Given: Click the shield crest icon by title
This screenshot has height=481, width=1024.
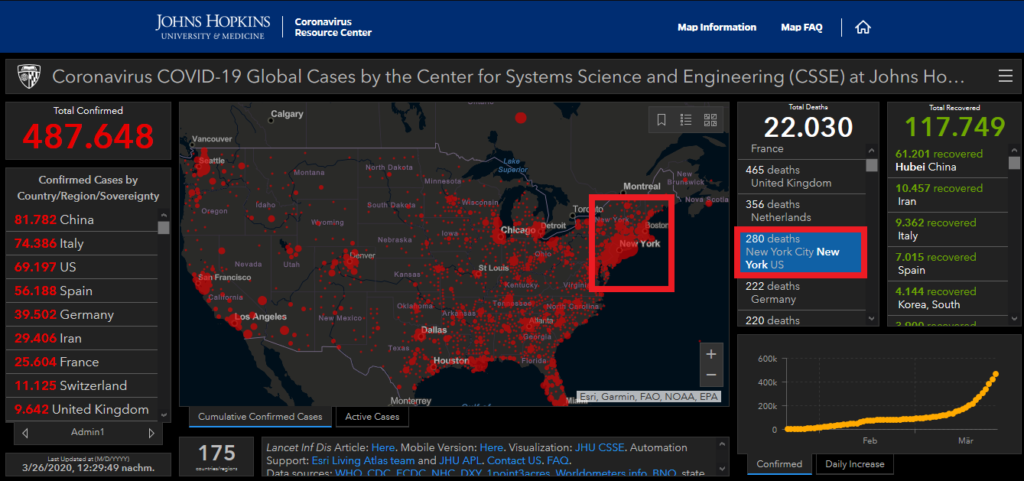Looking at the screenshot, I should coord(28,76).
